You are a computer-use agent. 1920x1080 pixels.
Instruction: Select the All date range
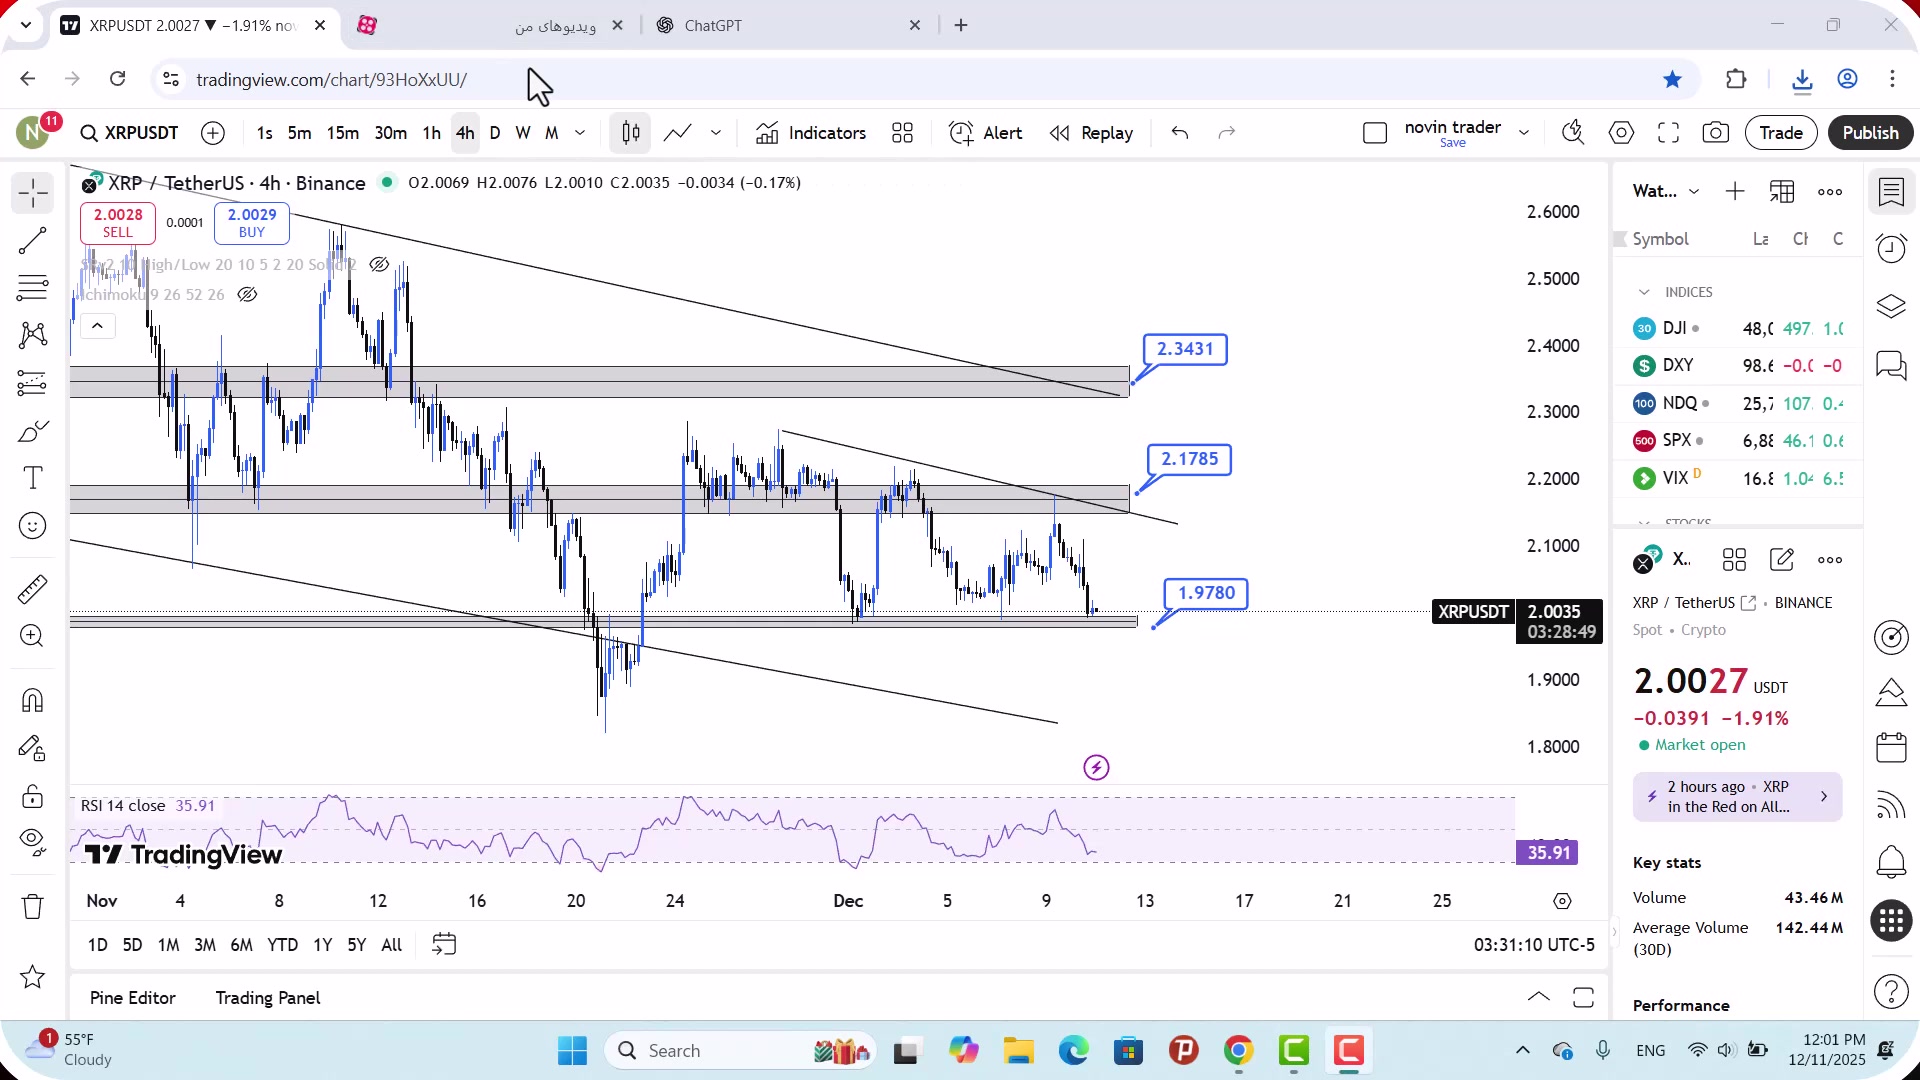coord(392,945)
